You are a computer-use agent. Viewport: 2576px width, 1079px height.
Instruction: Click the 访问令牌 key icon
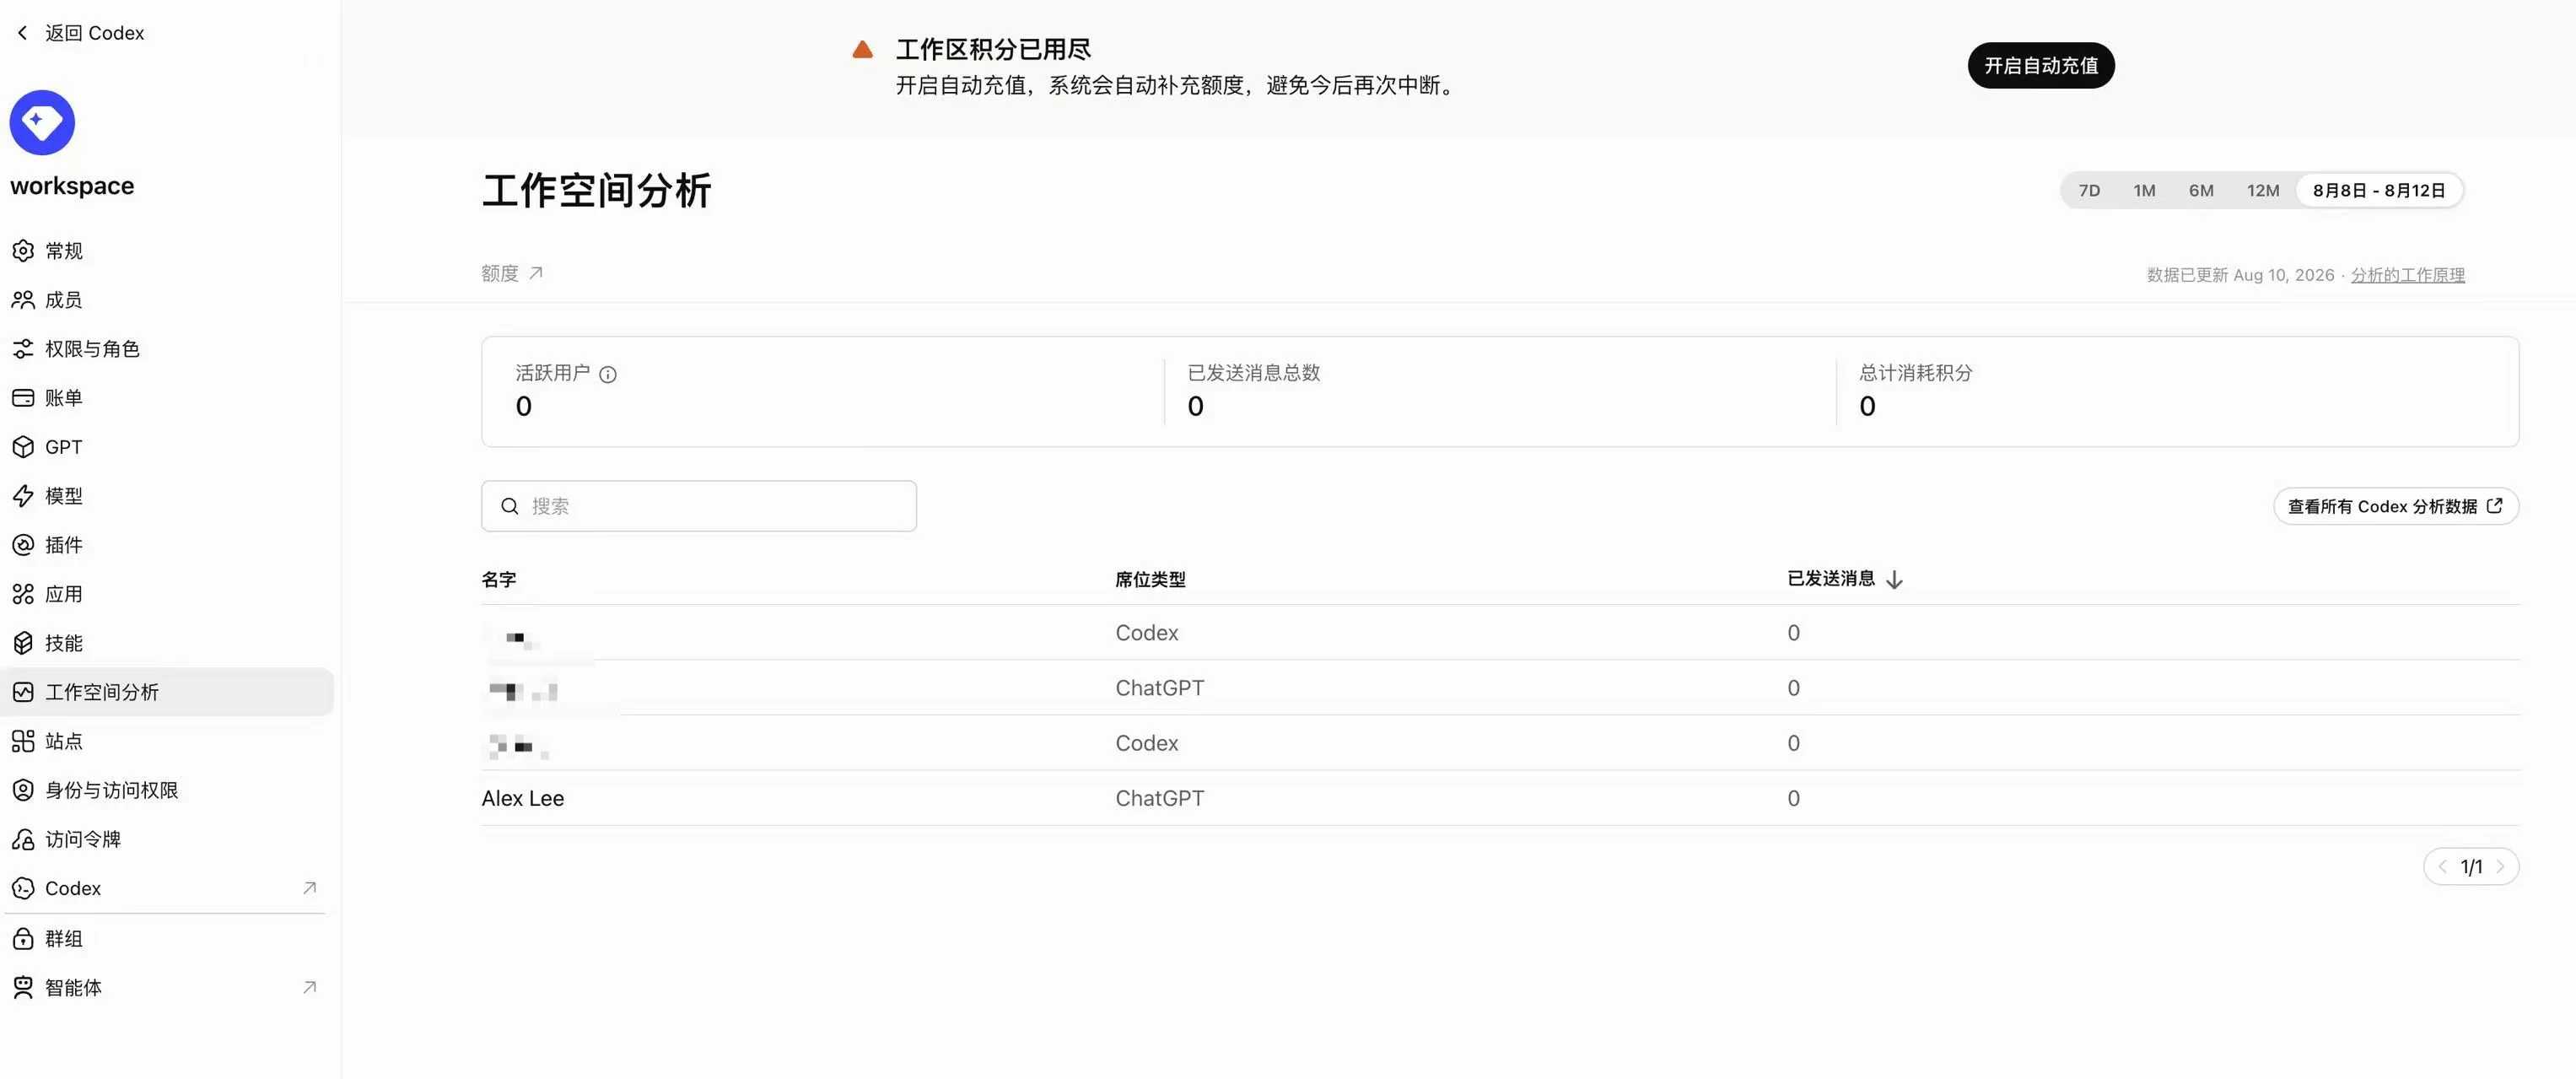(23, 839)
